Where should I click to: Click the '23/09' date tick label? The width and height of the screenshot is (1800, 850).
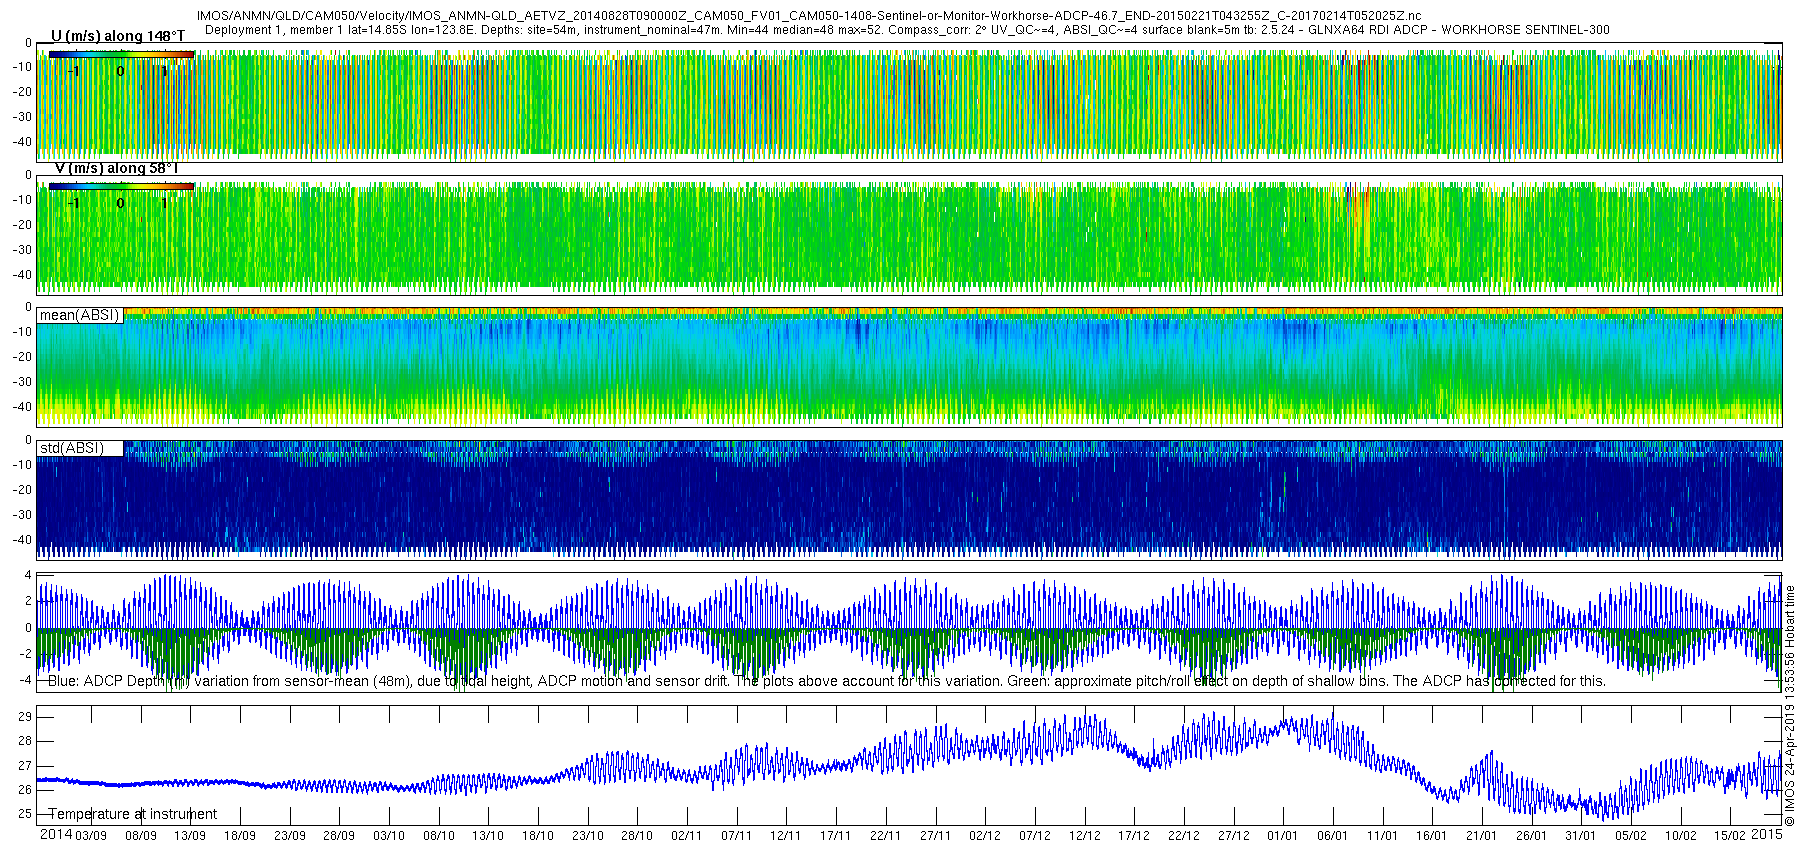point(290,836)
